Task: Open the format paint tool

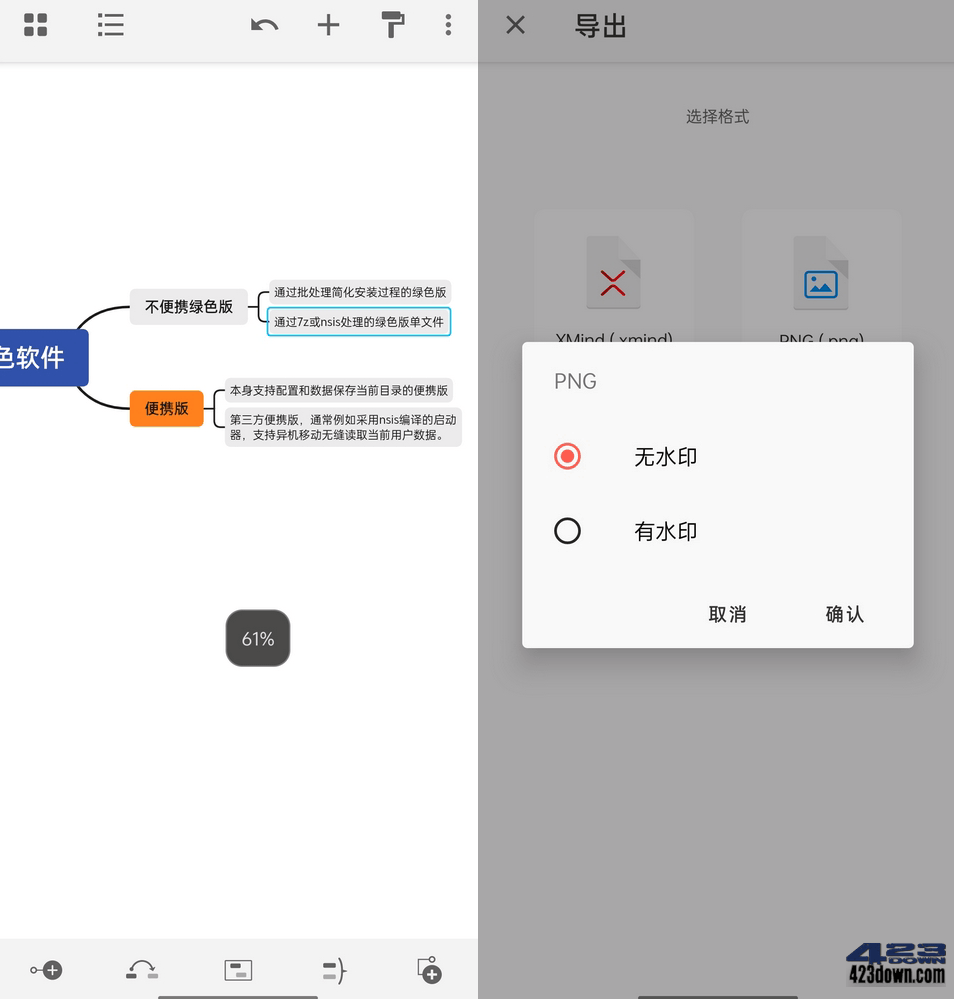Action: (x=392, y=25)
